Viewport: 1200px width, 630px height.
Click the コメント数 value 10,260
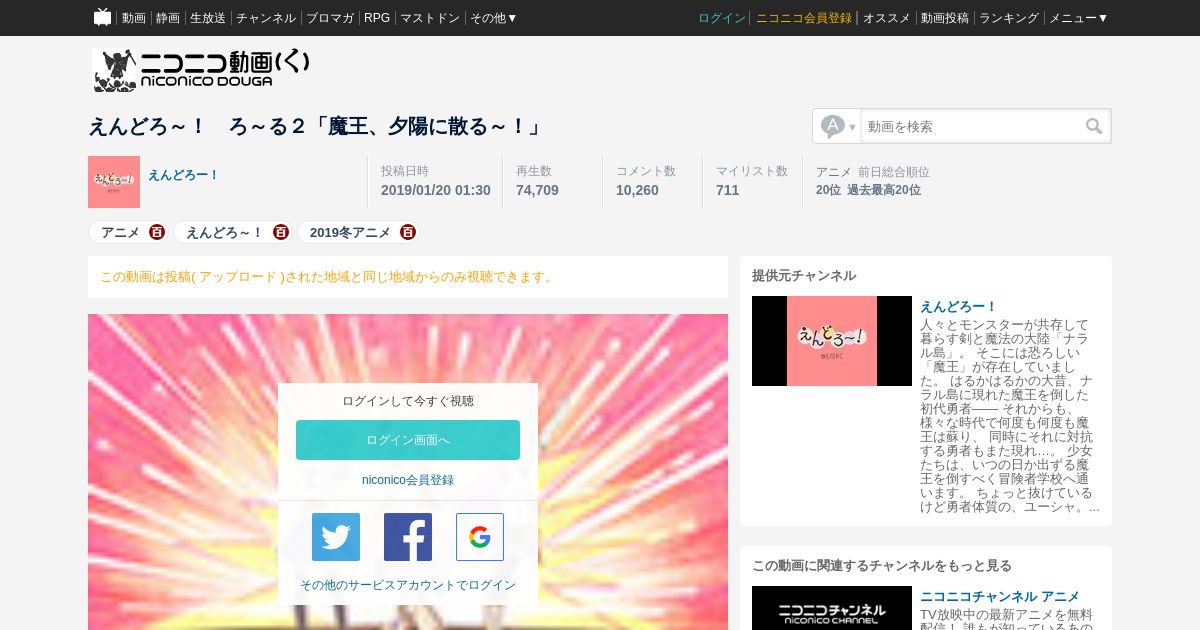(x=637, y=190)
